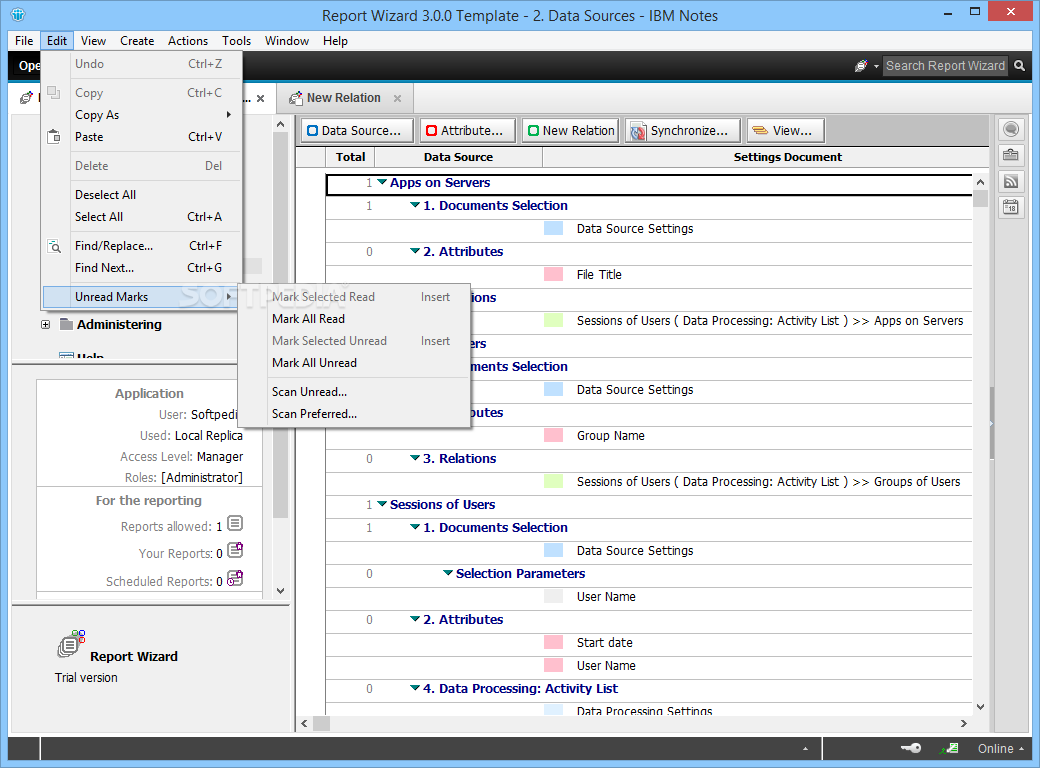Screen dimensions: 1040x768
Task: Collapse Sessions of Users category
Action: pos(382,504)
